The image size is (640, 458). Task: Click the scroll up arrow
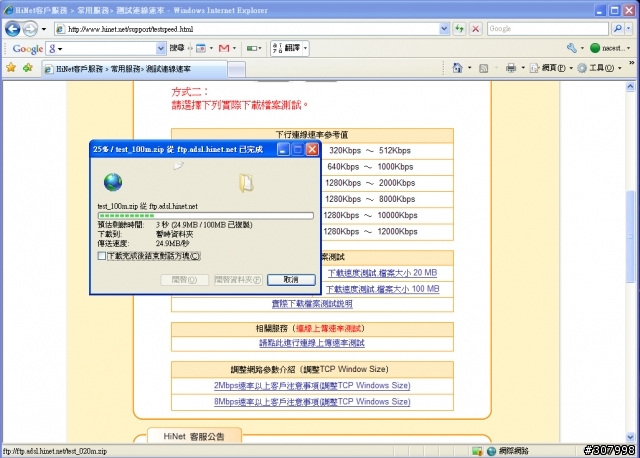tap(631, 87)
